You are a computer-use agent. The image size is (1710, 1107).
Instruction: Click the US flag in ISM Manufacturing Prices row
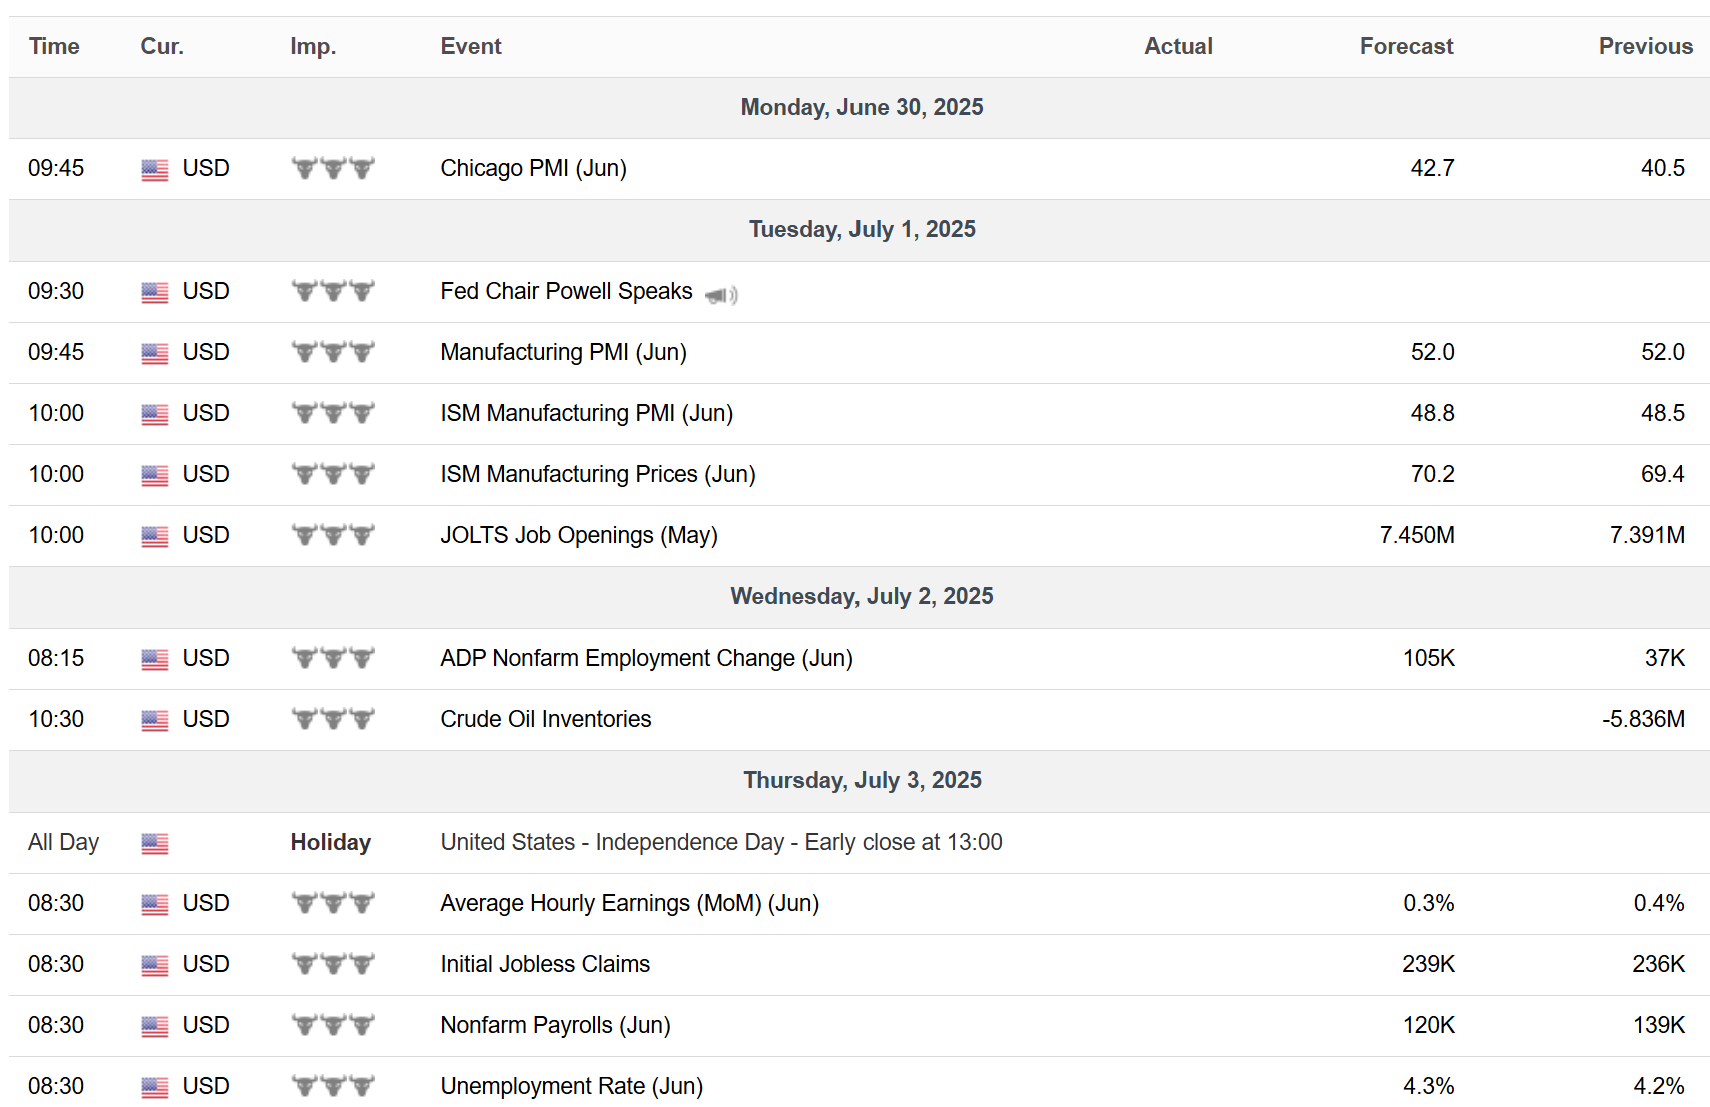(x=155, y=475)
